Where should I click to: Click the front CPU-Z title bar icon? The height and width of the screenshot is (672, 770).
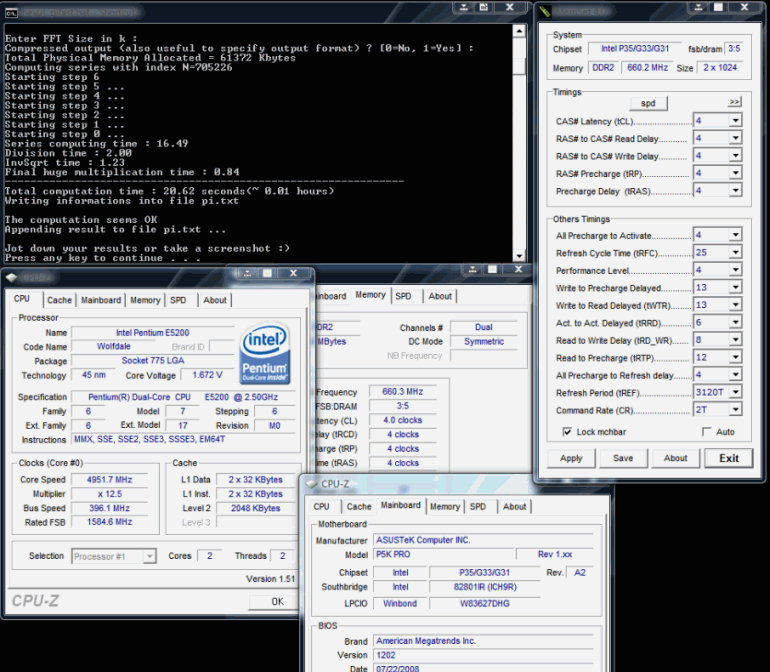11,278
